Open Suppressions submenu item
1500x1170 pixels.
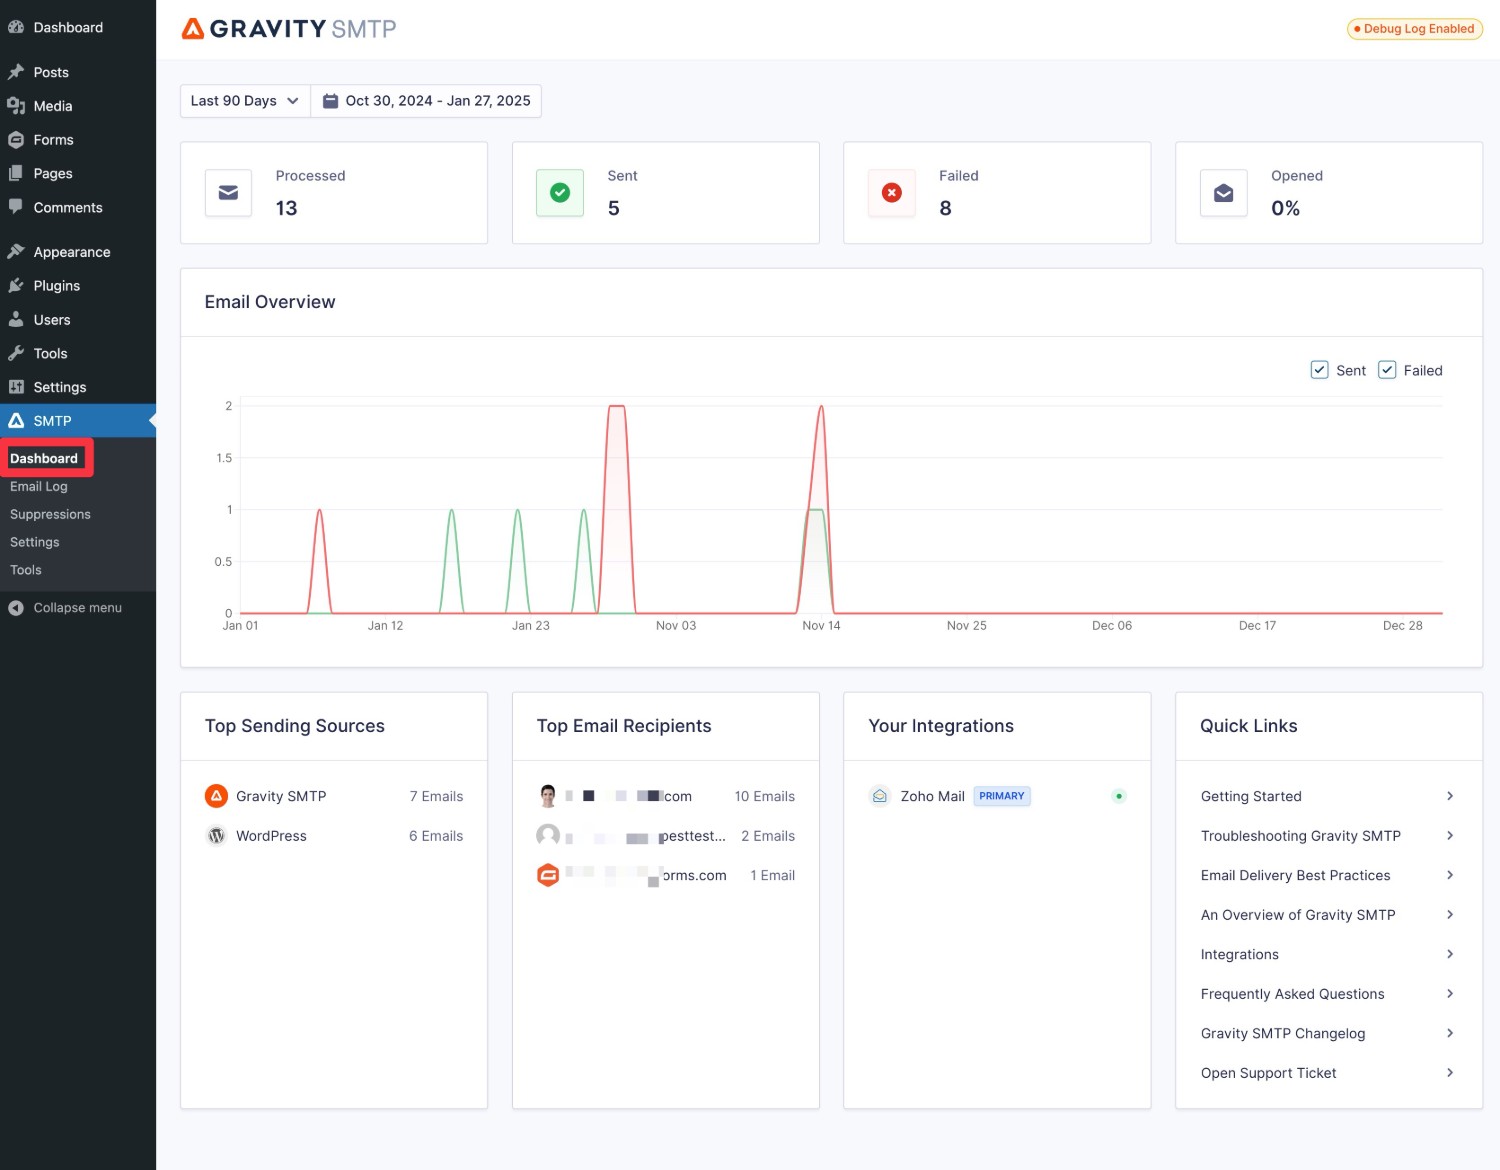[x=50, y=514]
